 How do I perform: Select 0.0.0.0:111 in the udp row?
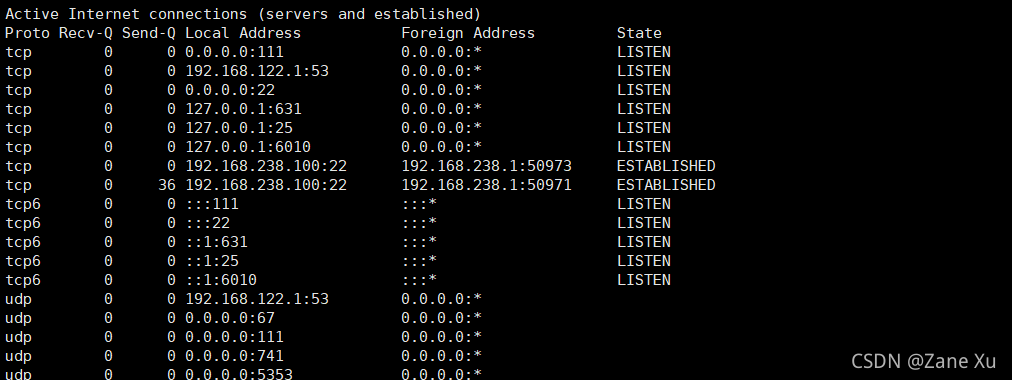(234, 337)
